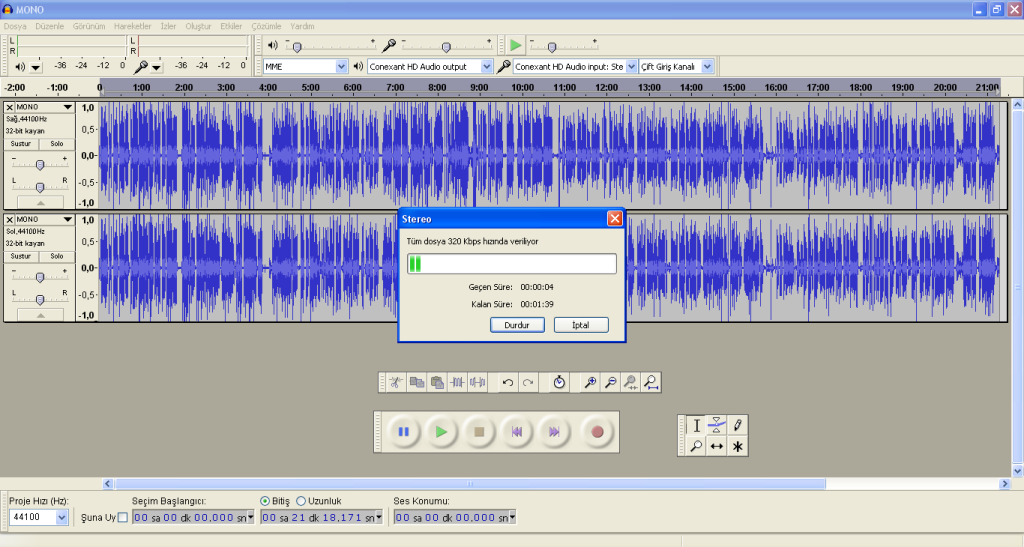The width and height of the screenshot is (1024, 547).
Task: Select the Multi-tool asterisk mode
Action: coord(737,446)
